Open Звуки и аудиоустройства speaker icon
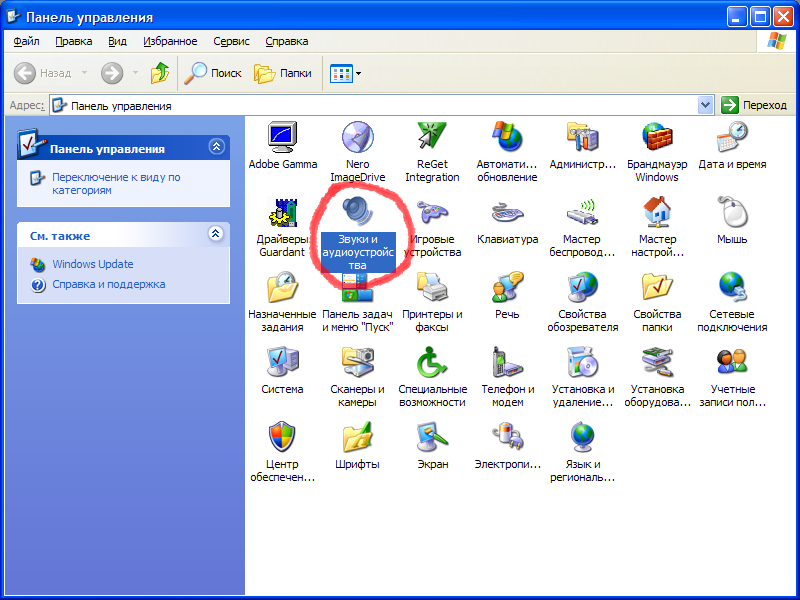The height and width of the screenshot is (600, 800). pos(357,211)
